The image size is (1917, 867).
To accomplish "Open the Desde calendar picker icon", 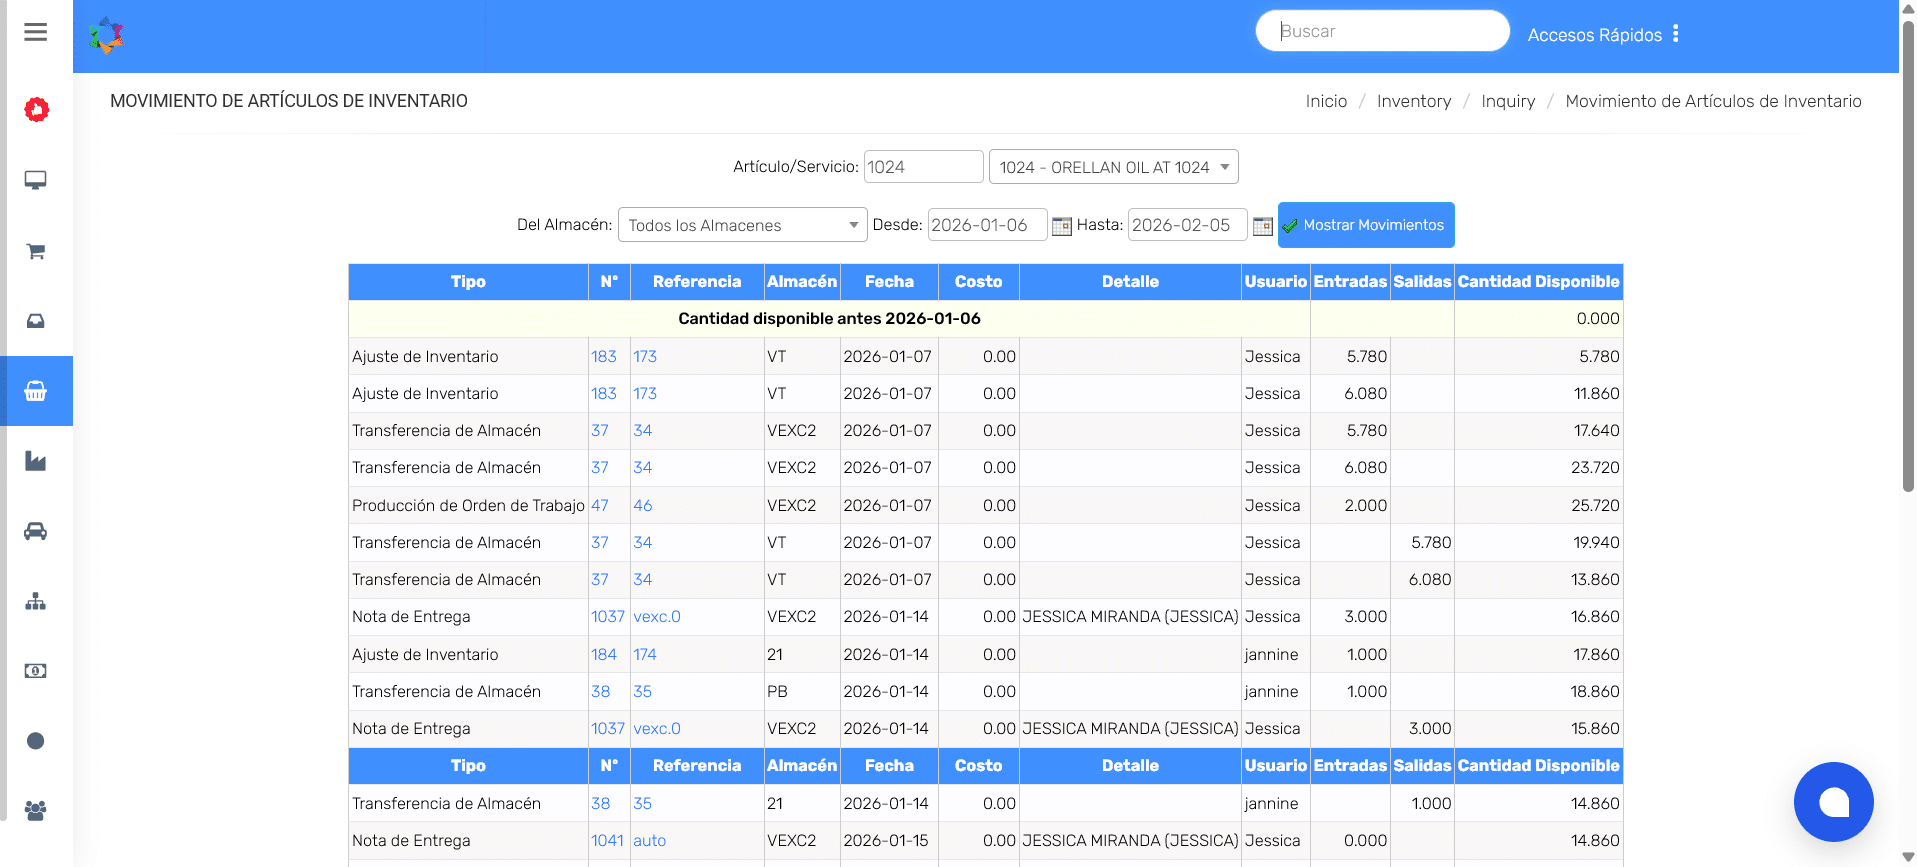I will pos(1062,226).
